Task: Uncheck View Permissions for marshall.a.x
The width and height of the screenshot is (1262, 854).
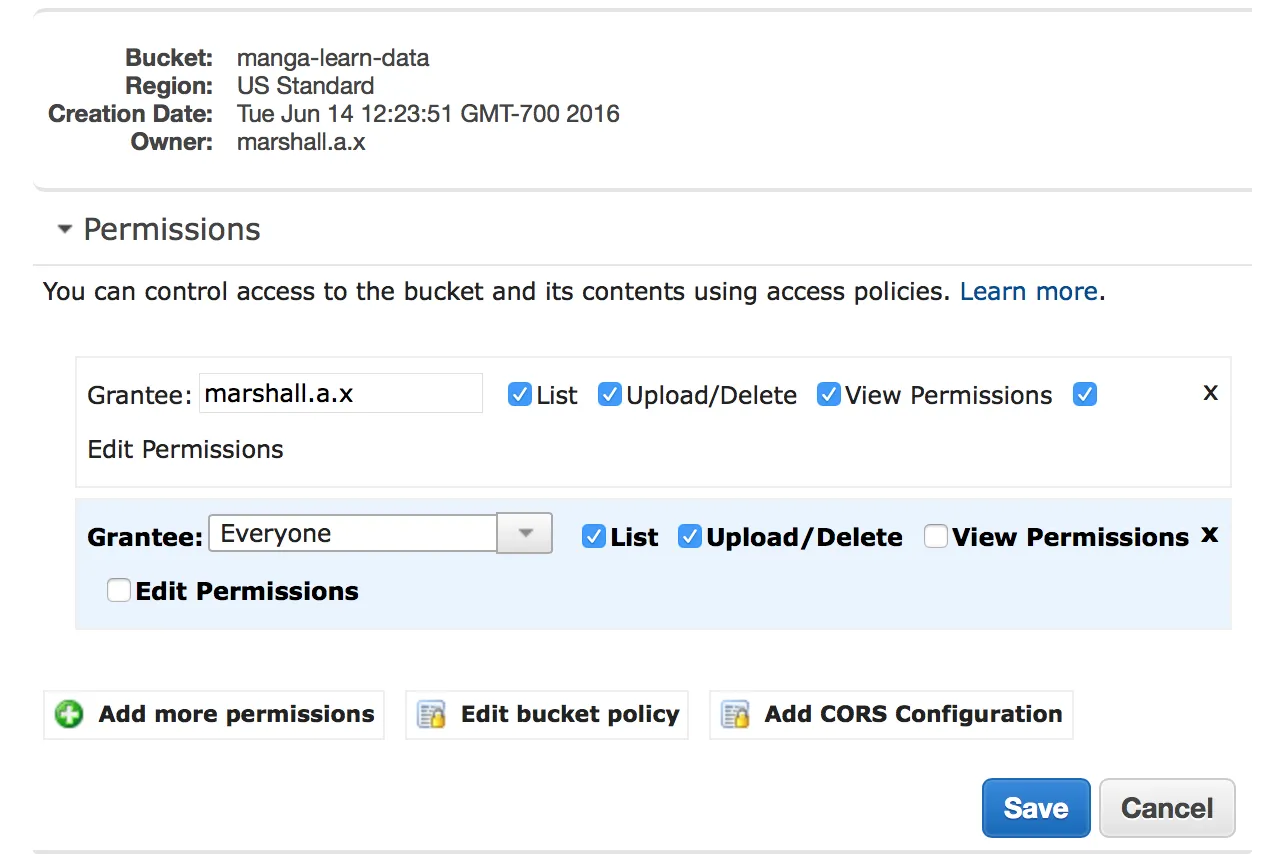Action: point(828,395)
